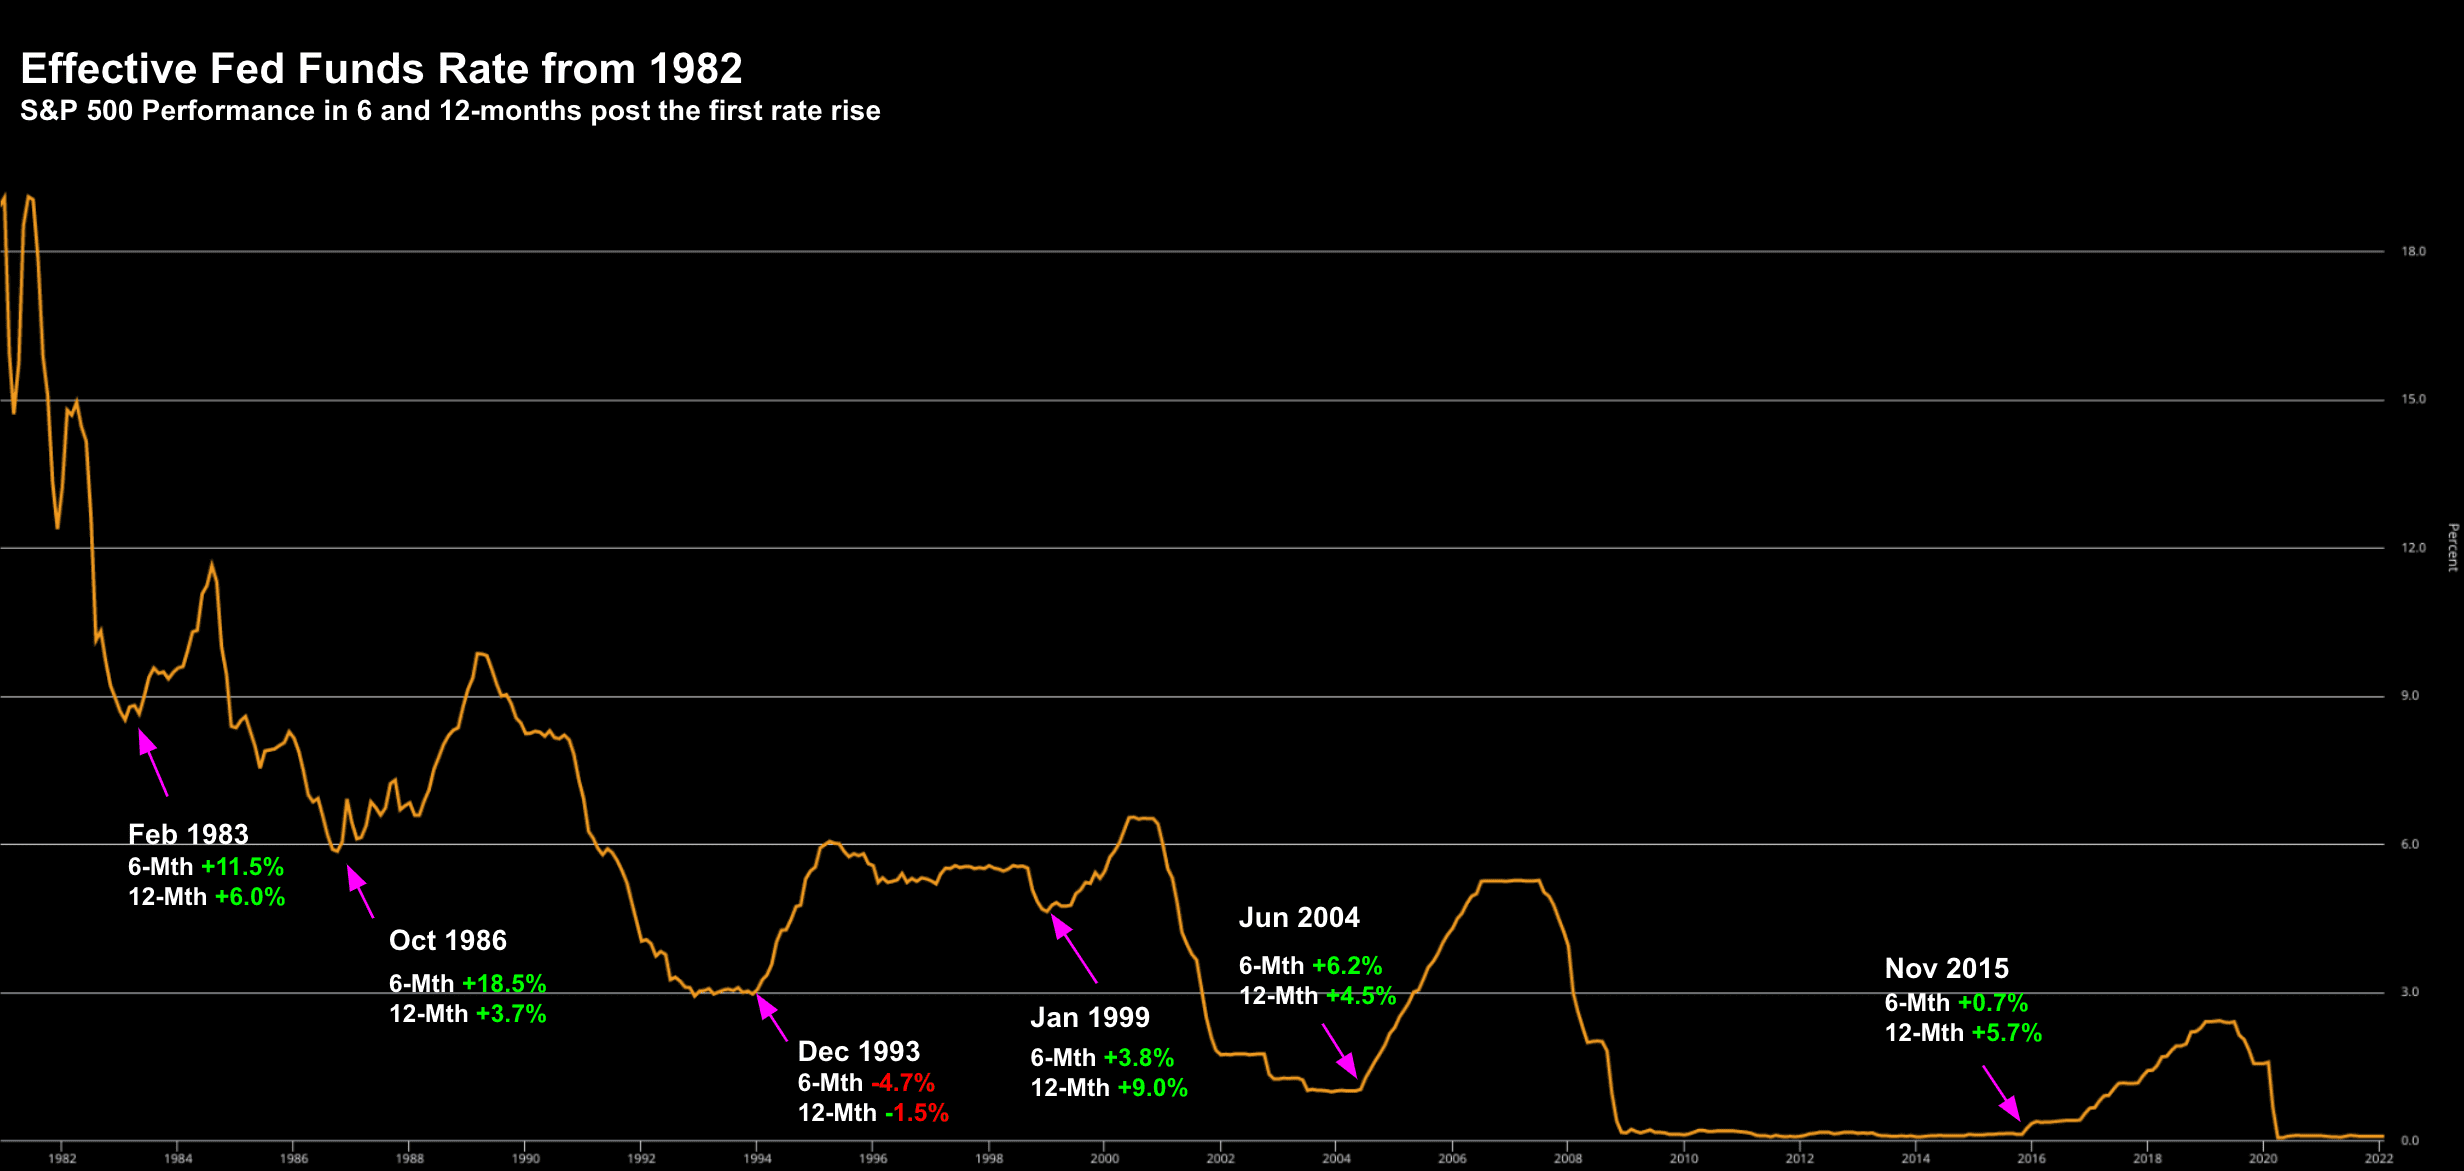Click the chart title Effective Fed Funds Rate
This screenshot has width=2464, height=1171.
coord(381,69)
